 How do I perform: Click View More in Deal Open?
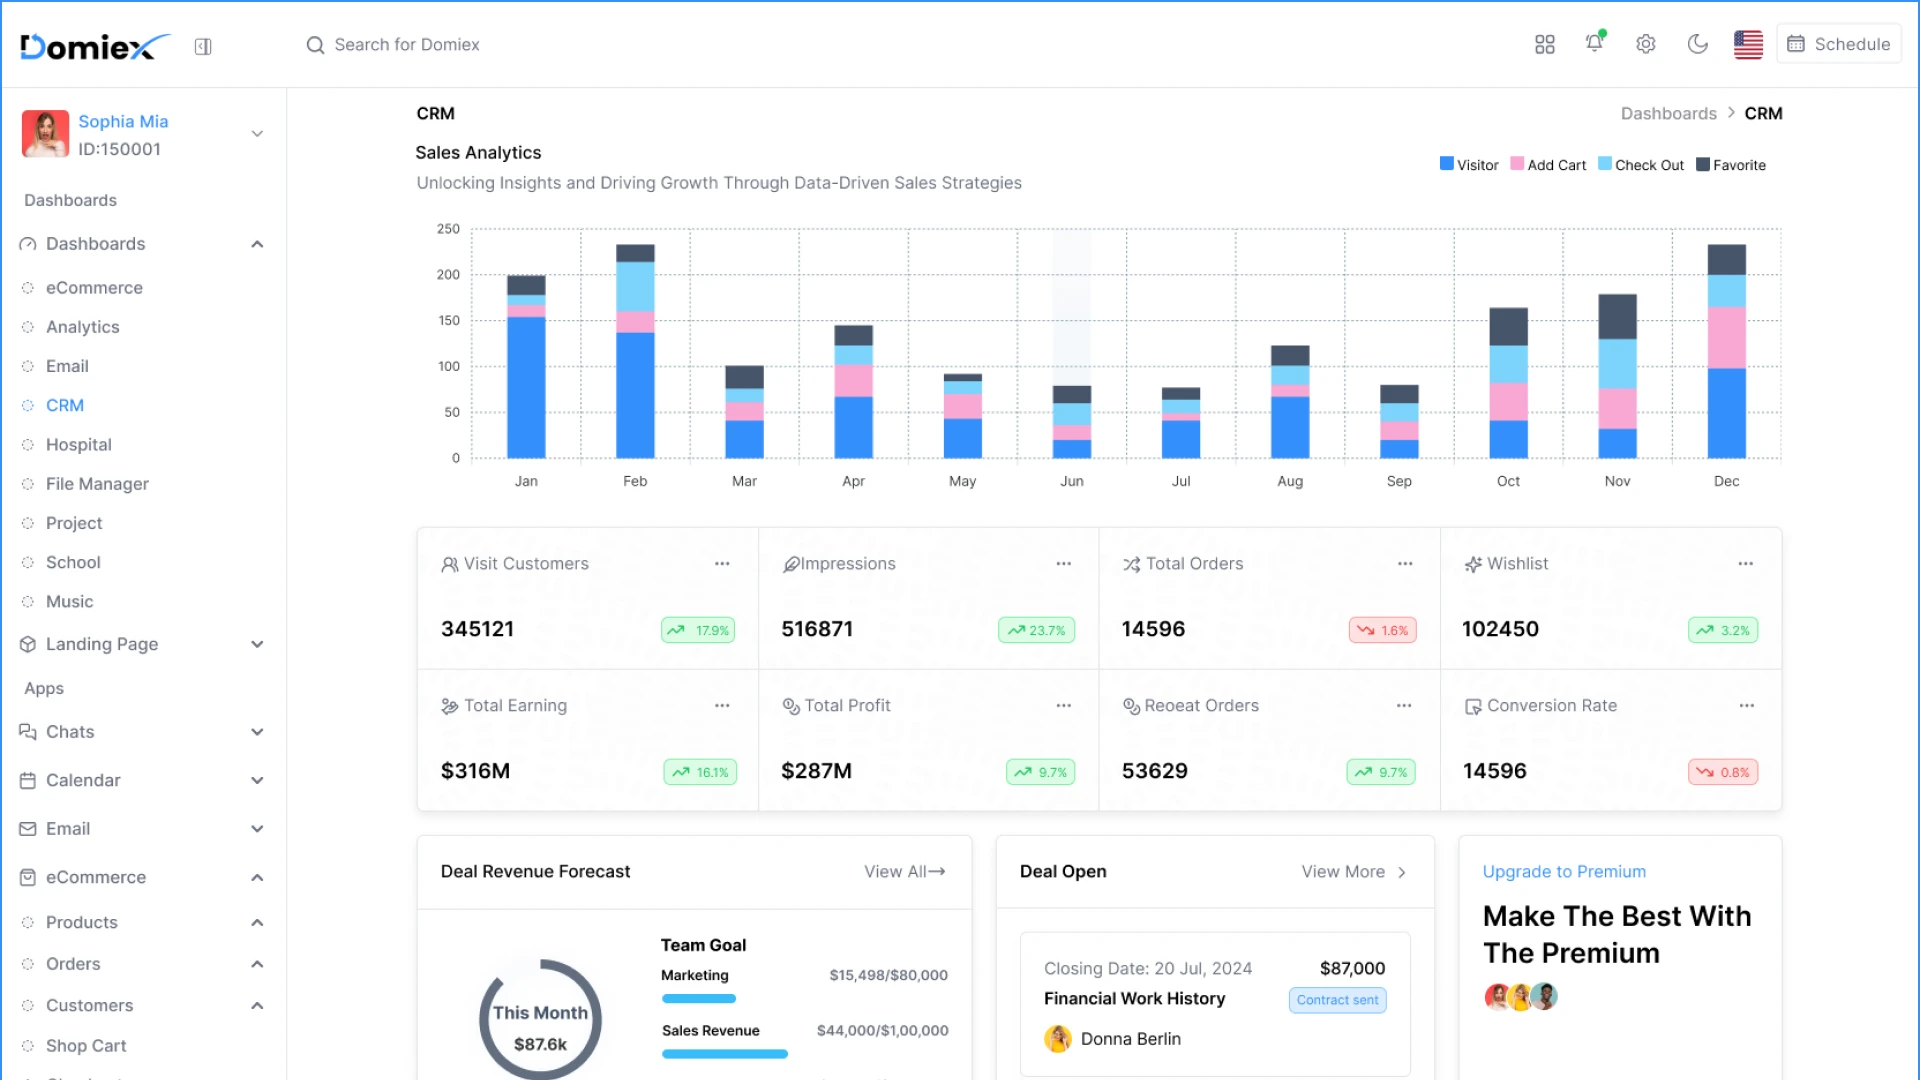(x=1354, y=872)
